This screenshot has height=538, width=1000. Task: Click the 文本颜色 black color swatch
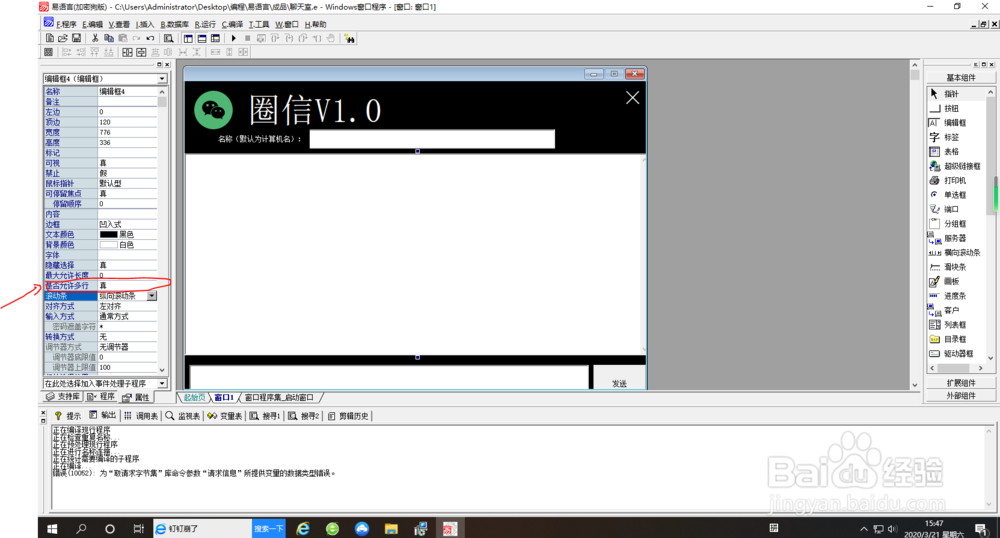point(108,235)
